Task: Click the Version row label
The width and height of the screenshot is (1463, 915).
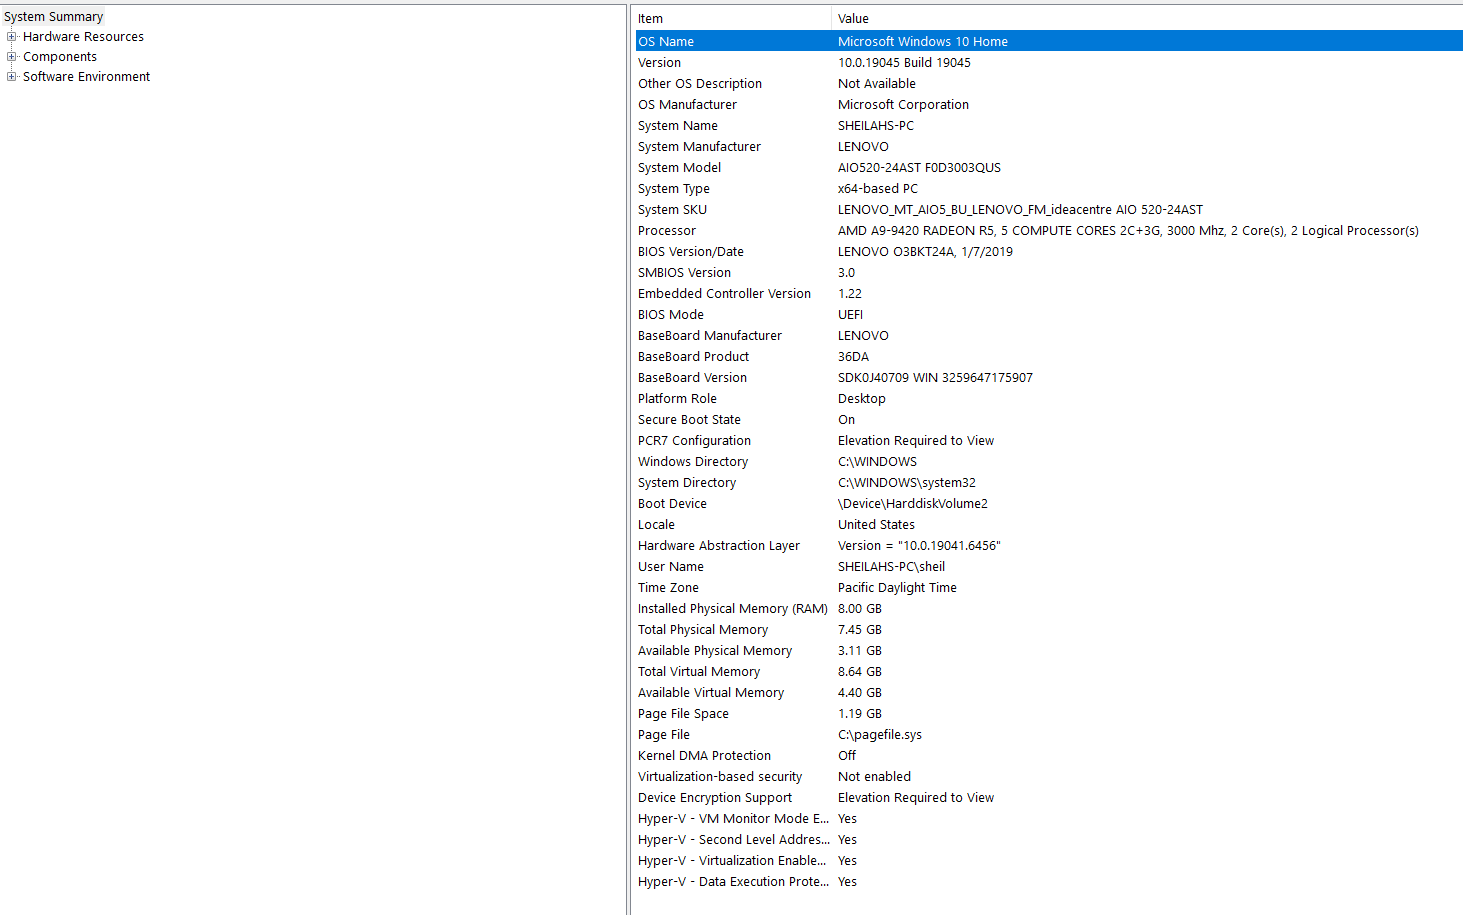Action: [x=659, y=62]
